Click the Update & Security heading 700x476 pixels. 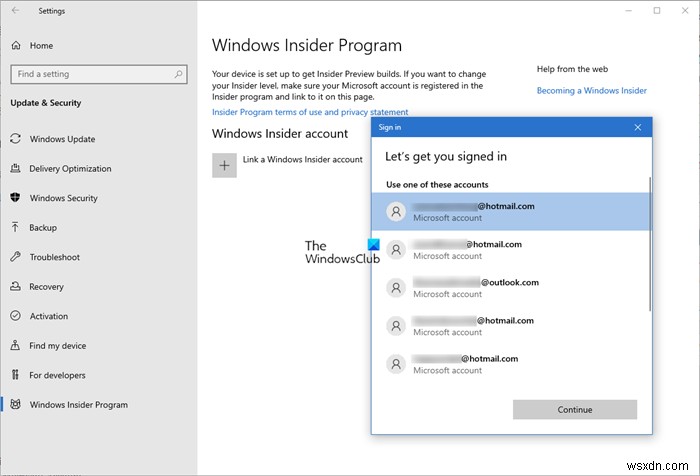[46, 103]
